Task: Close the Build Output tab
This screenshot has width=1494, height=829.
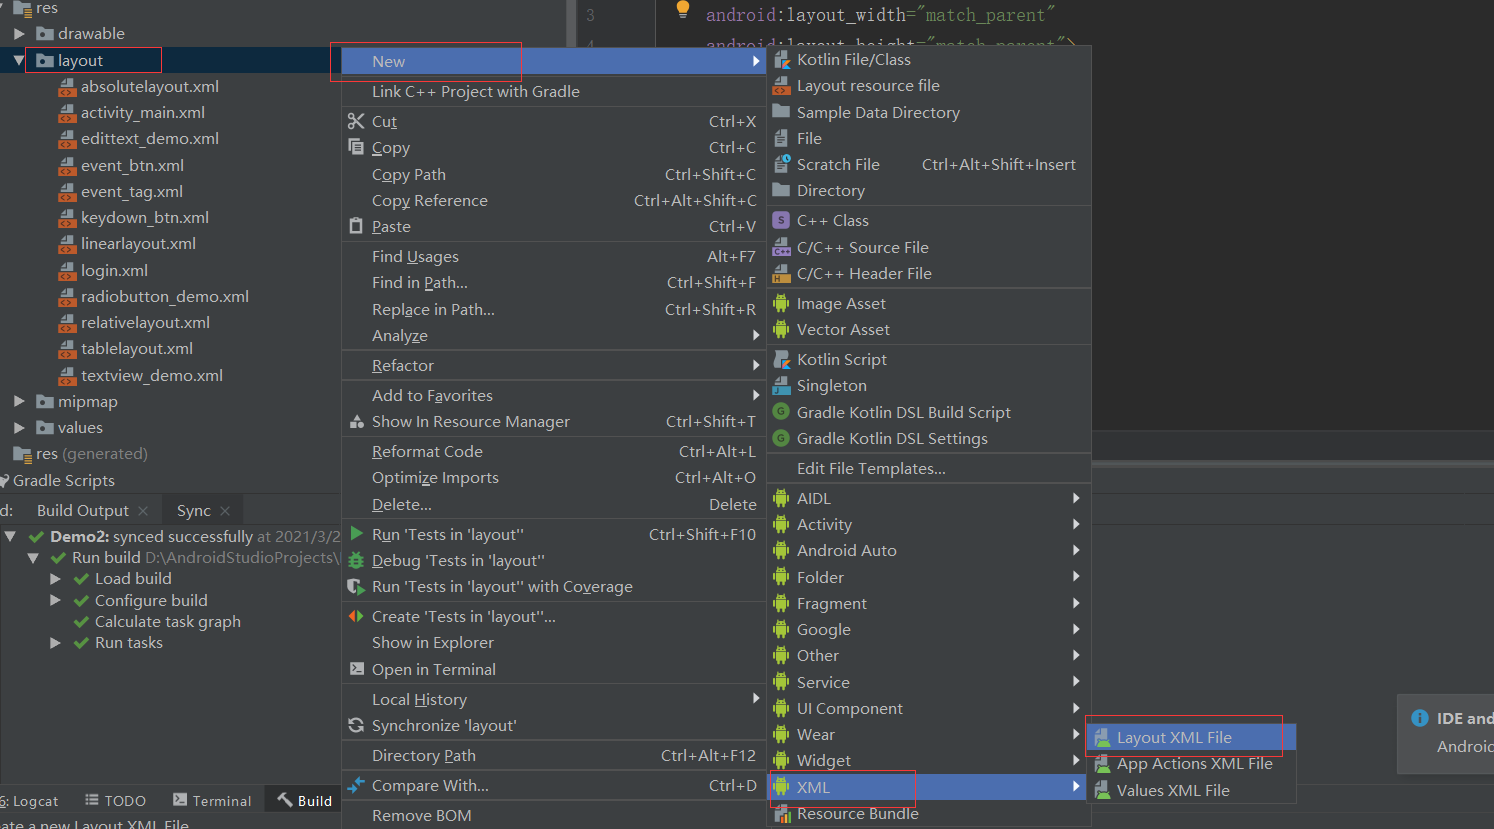Action: tap(143, 511)
